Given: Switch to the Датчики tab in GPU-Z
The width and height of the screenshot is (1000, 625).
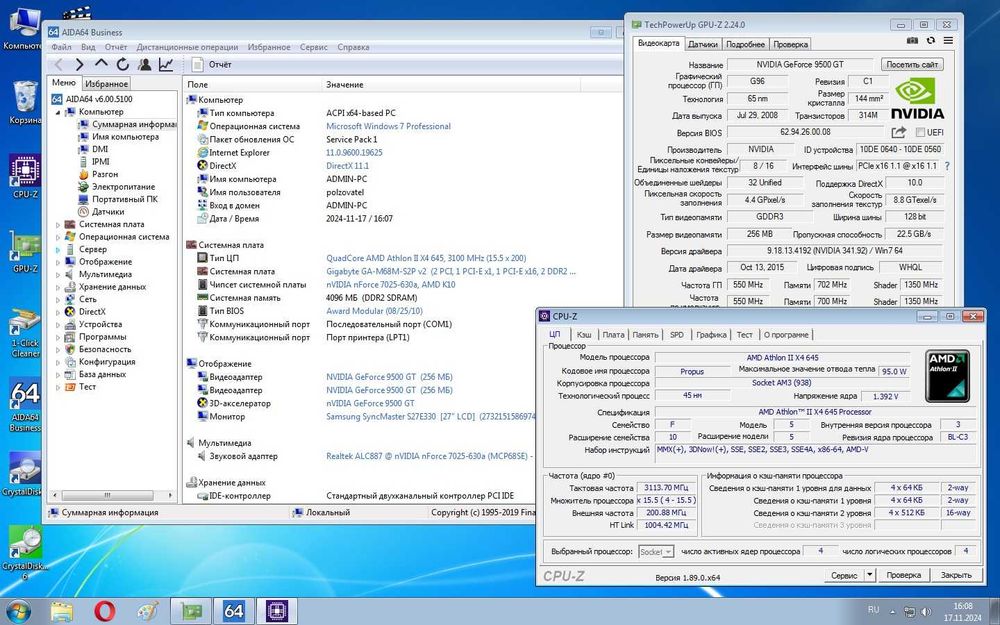Looking at the screenshot, I should pyautogui.click(x=703, y=44).
